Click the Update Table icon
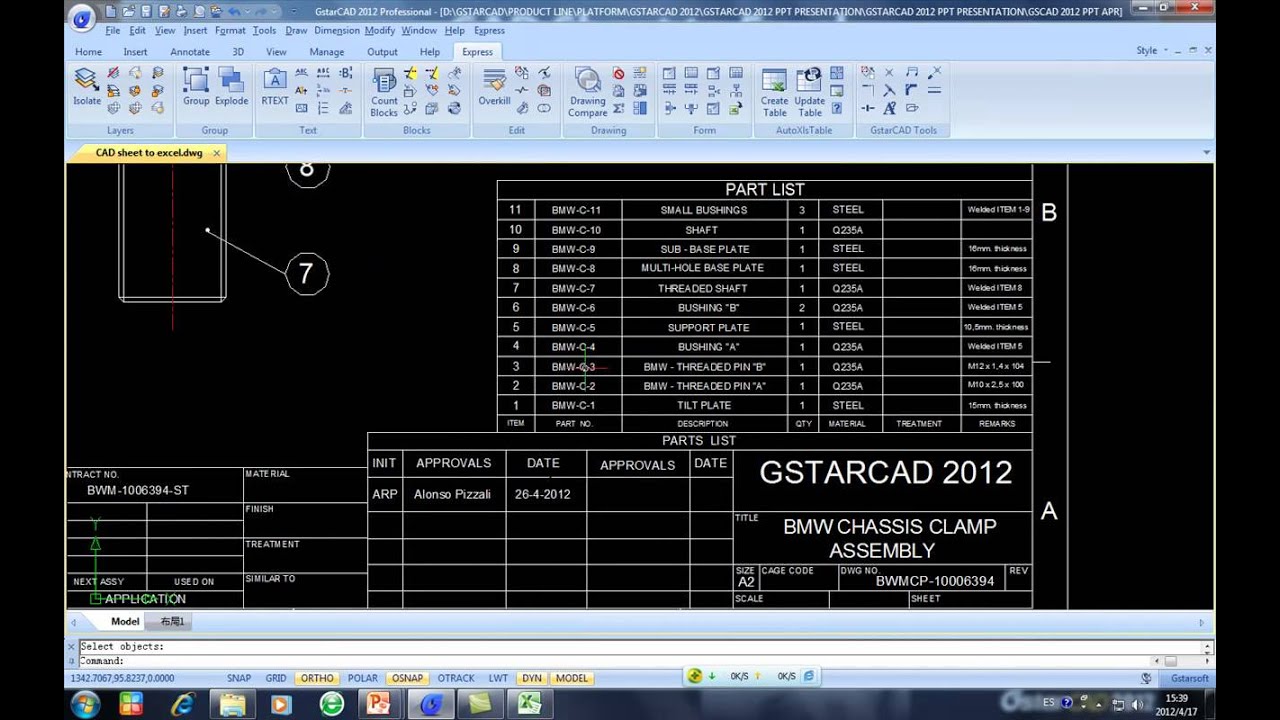Image resolution: width=1280 pixels, height=720 pixels. [810, 92]
